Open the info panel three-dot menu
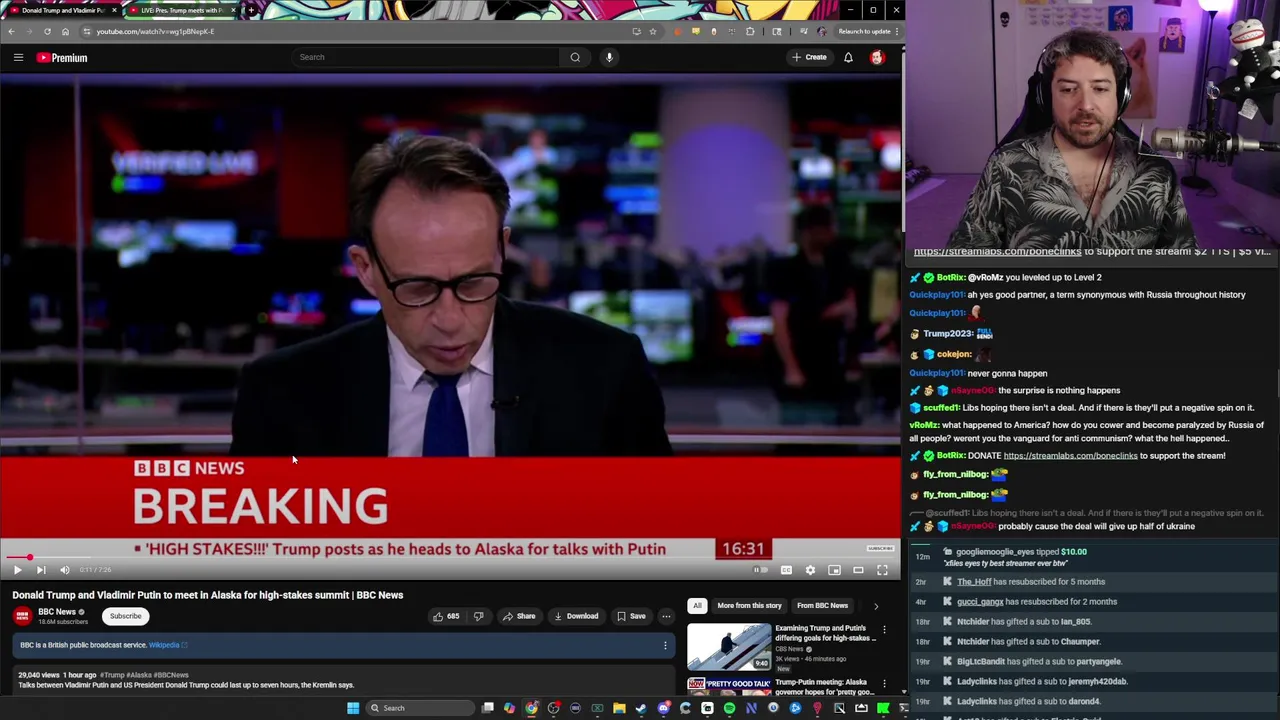Screen dimensions: 1280x720 665,645
